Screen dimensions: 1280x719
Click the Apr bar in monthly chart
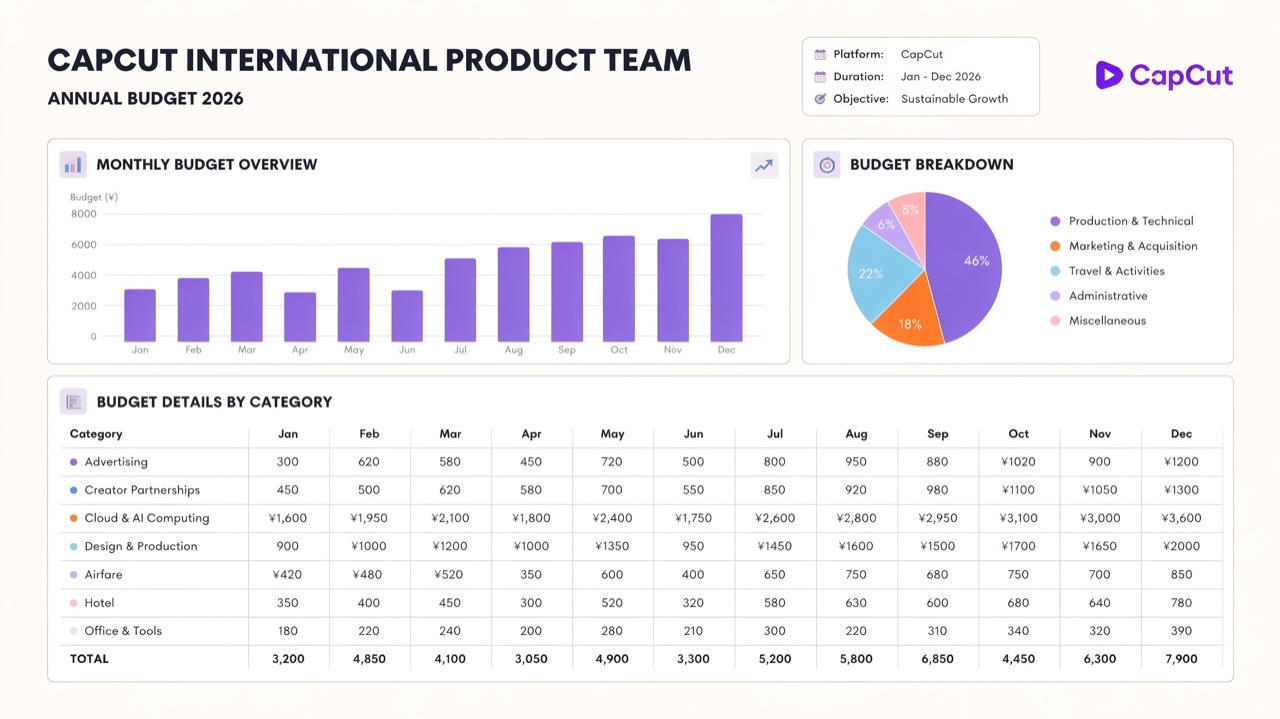[x=300, y=317]
